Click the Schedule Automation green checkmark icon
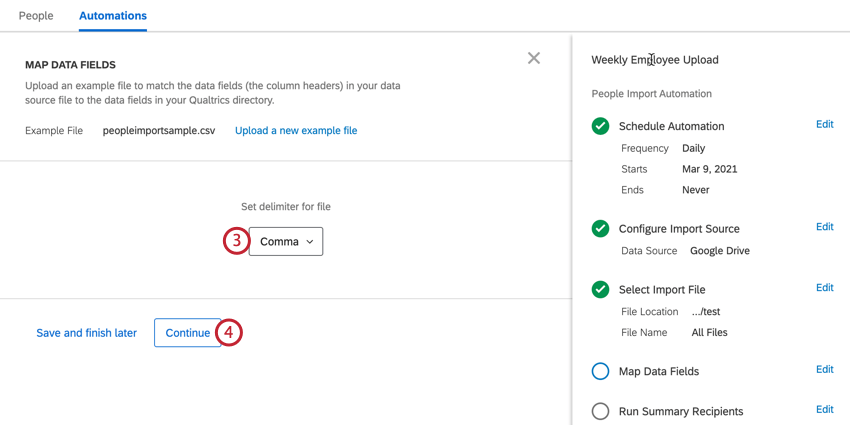Screen dimensions: 850x425 [x=600, y=126]
